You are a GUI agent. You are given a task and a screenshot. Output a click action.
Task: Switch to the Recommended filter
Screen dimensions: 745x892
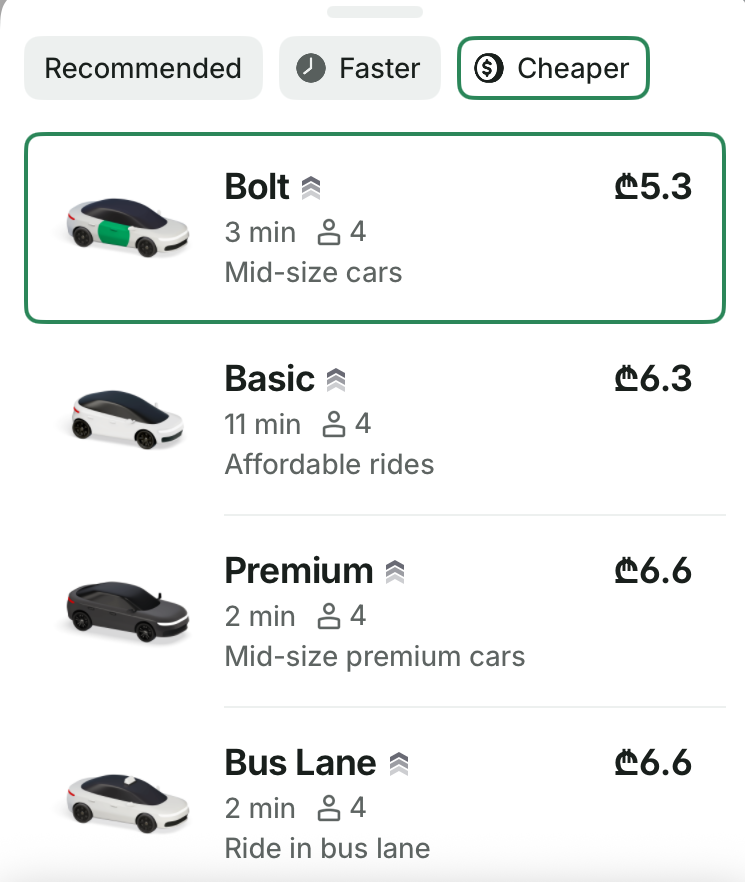click(x=143, y=68)
